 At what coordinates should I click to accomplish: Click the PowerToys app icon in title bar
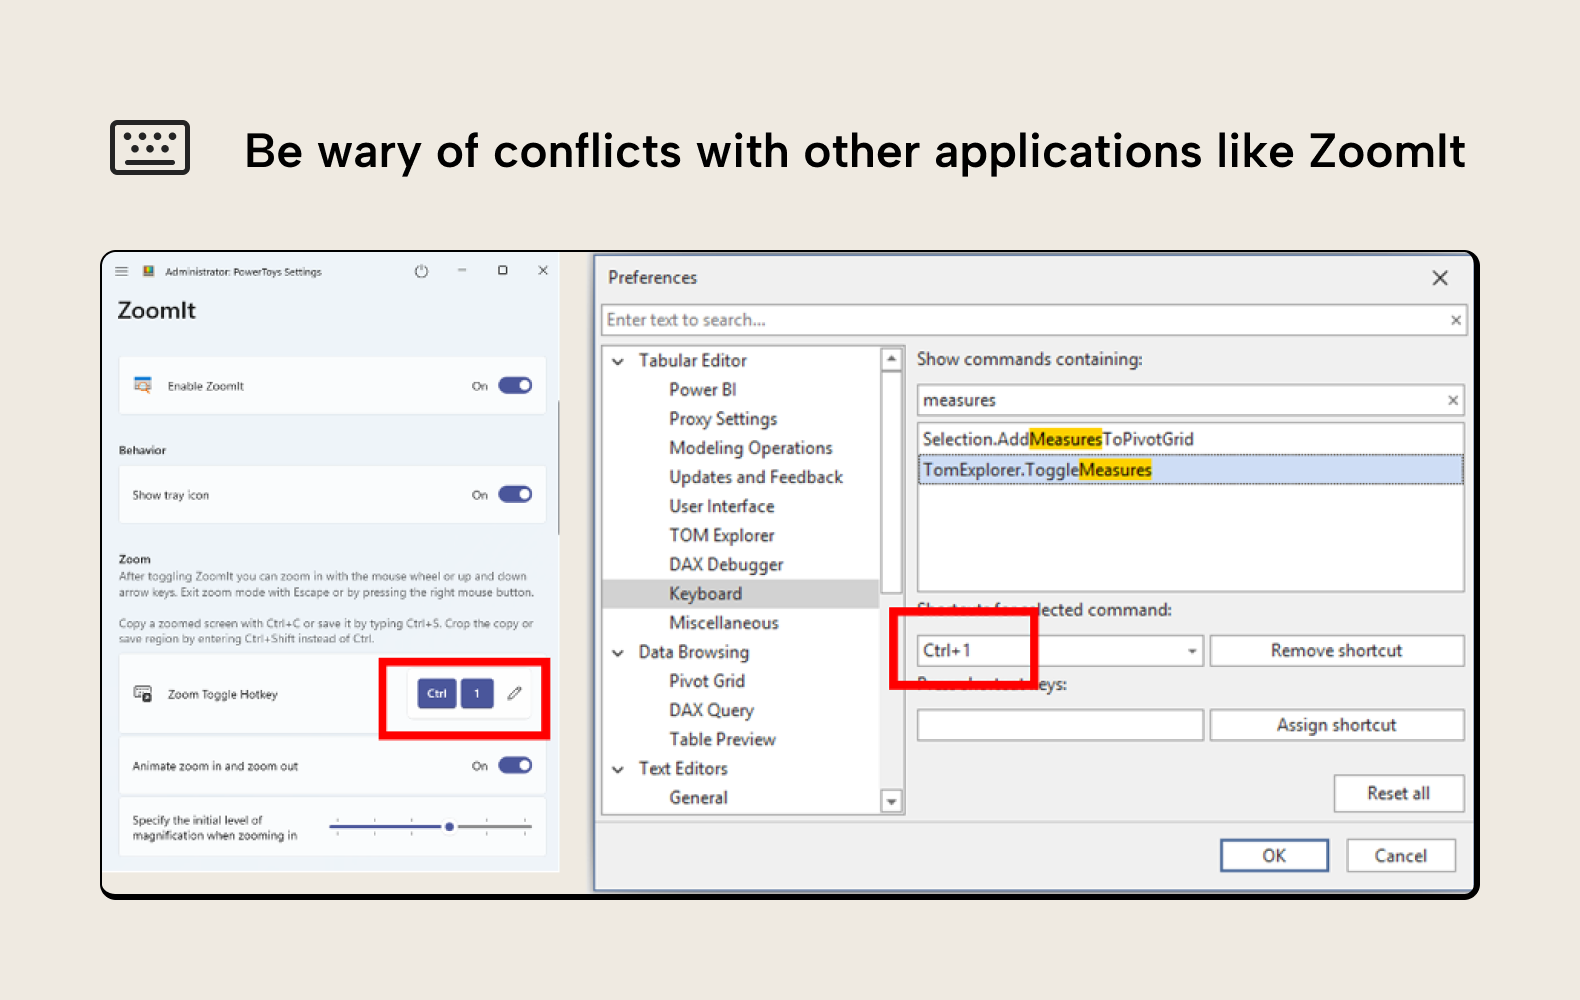148,271
